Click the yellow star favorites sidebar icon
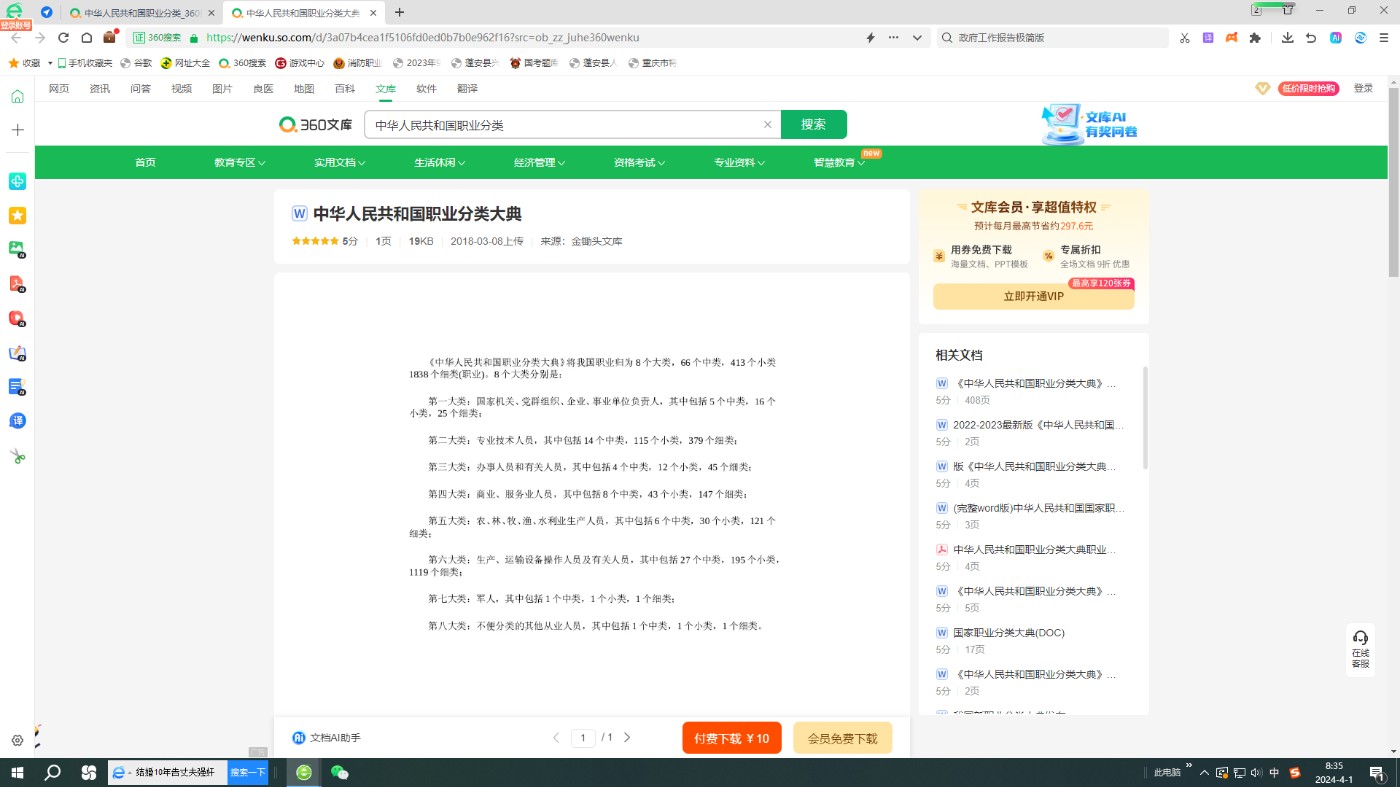Image resolution: width=1400 pixels, height=787 pixels. click(x=17, y=215)
